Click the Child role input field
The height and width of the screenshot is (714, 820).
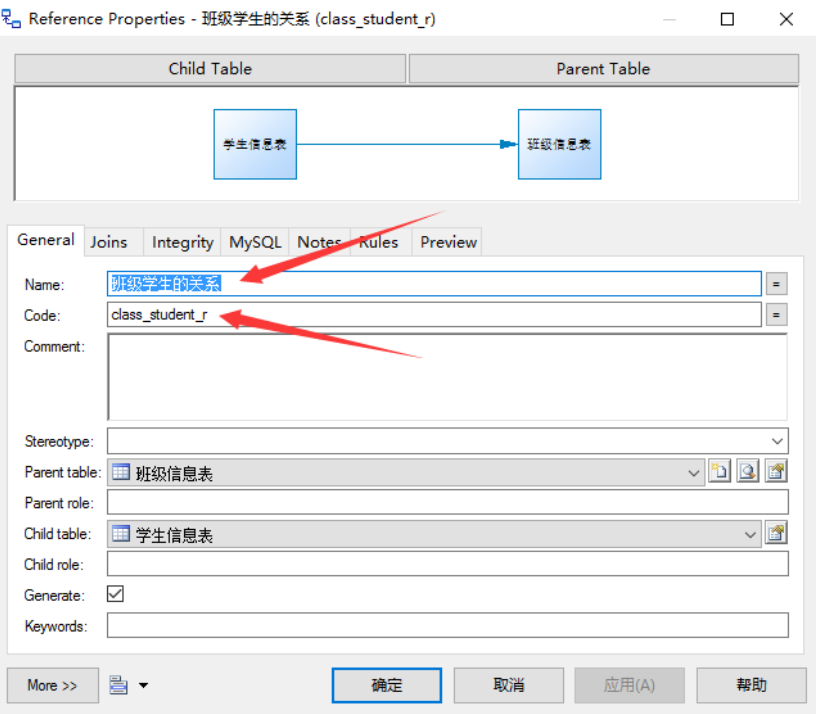click(x=448, y=564)
